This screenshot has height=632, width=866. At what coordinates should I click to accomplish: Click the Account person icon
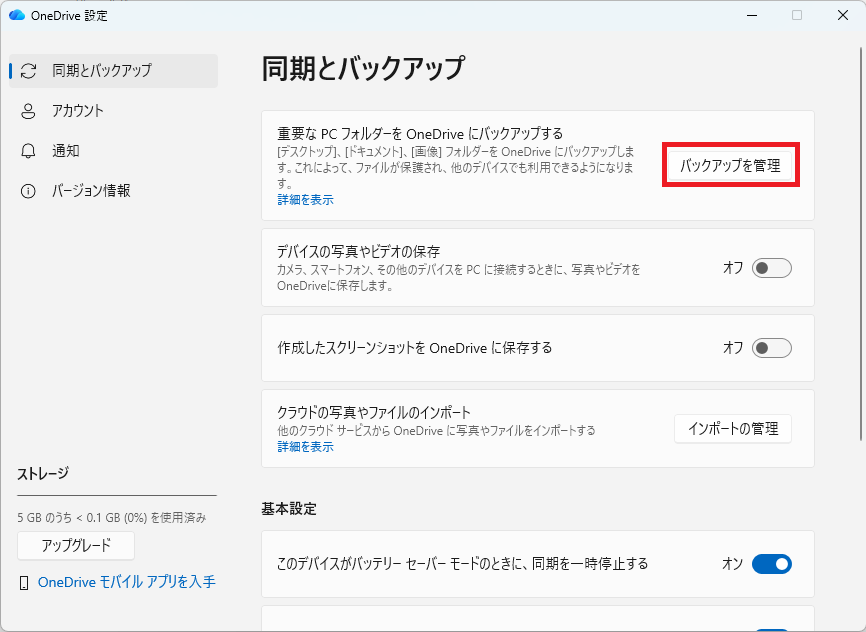point(29,111)
